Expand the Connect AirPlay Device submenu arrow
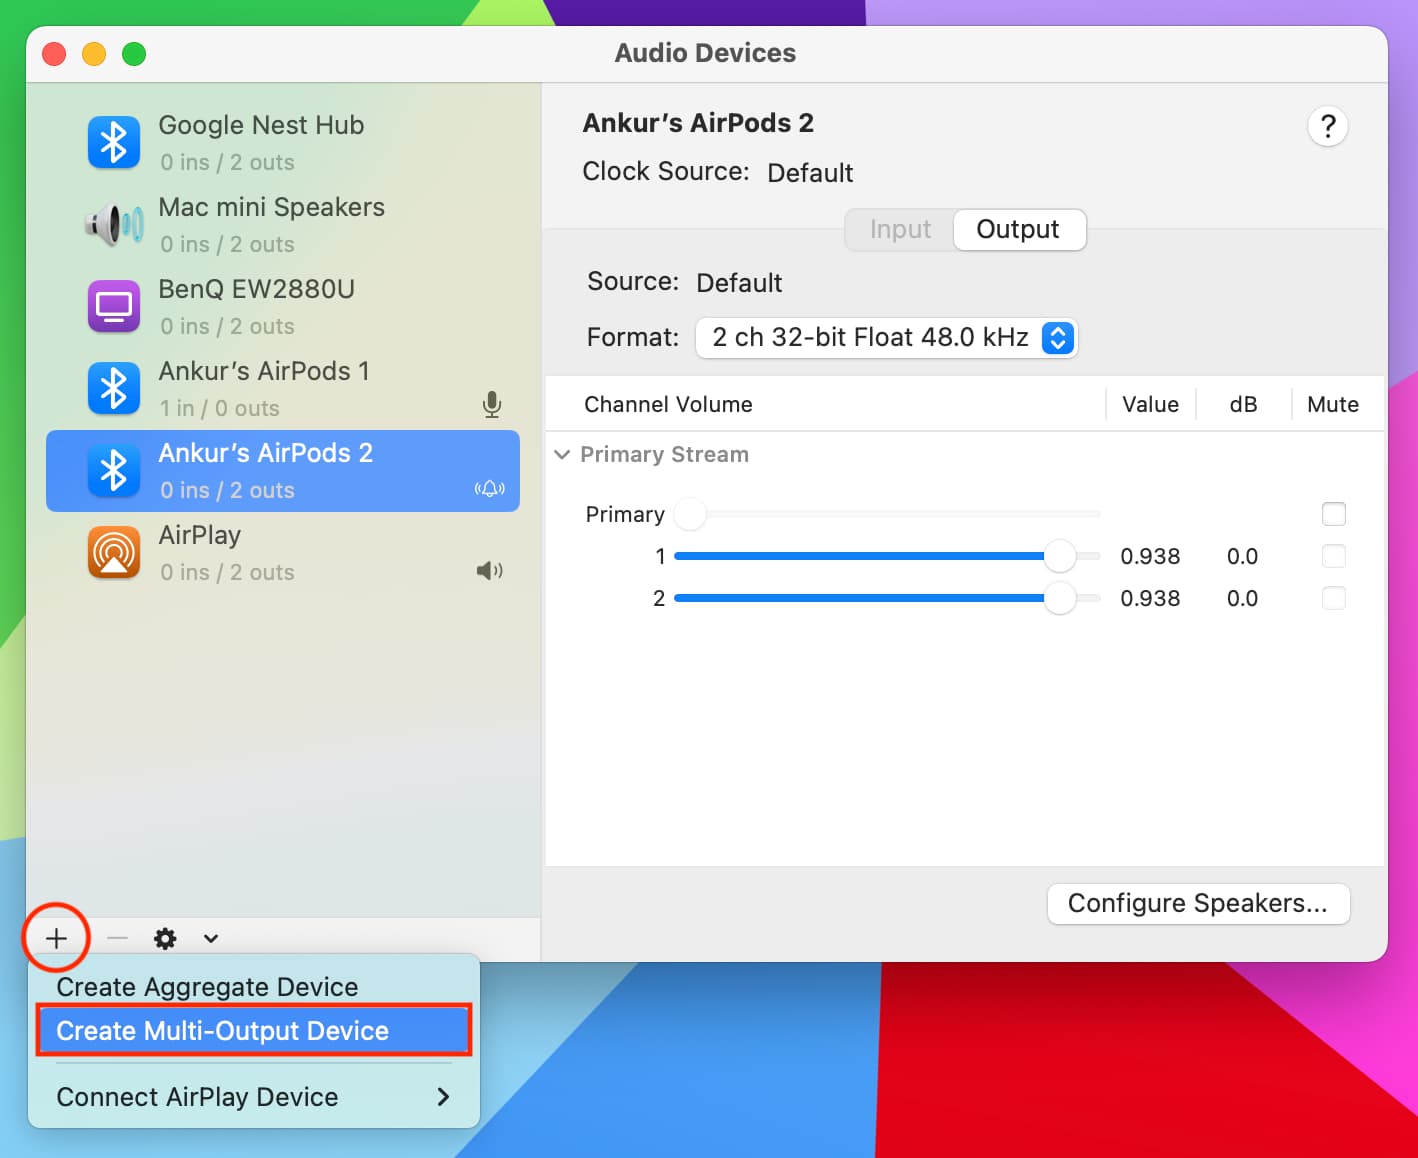The image size is (1418, 1158). [x=443, y=1097]
